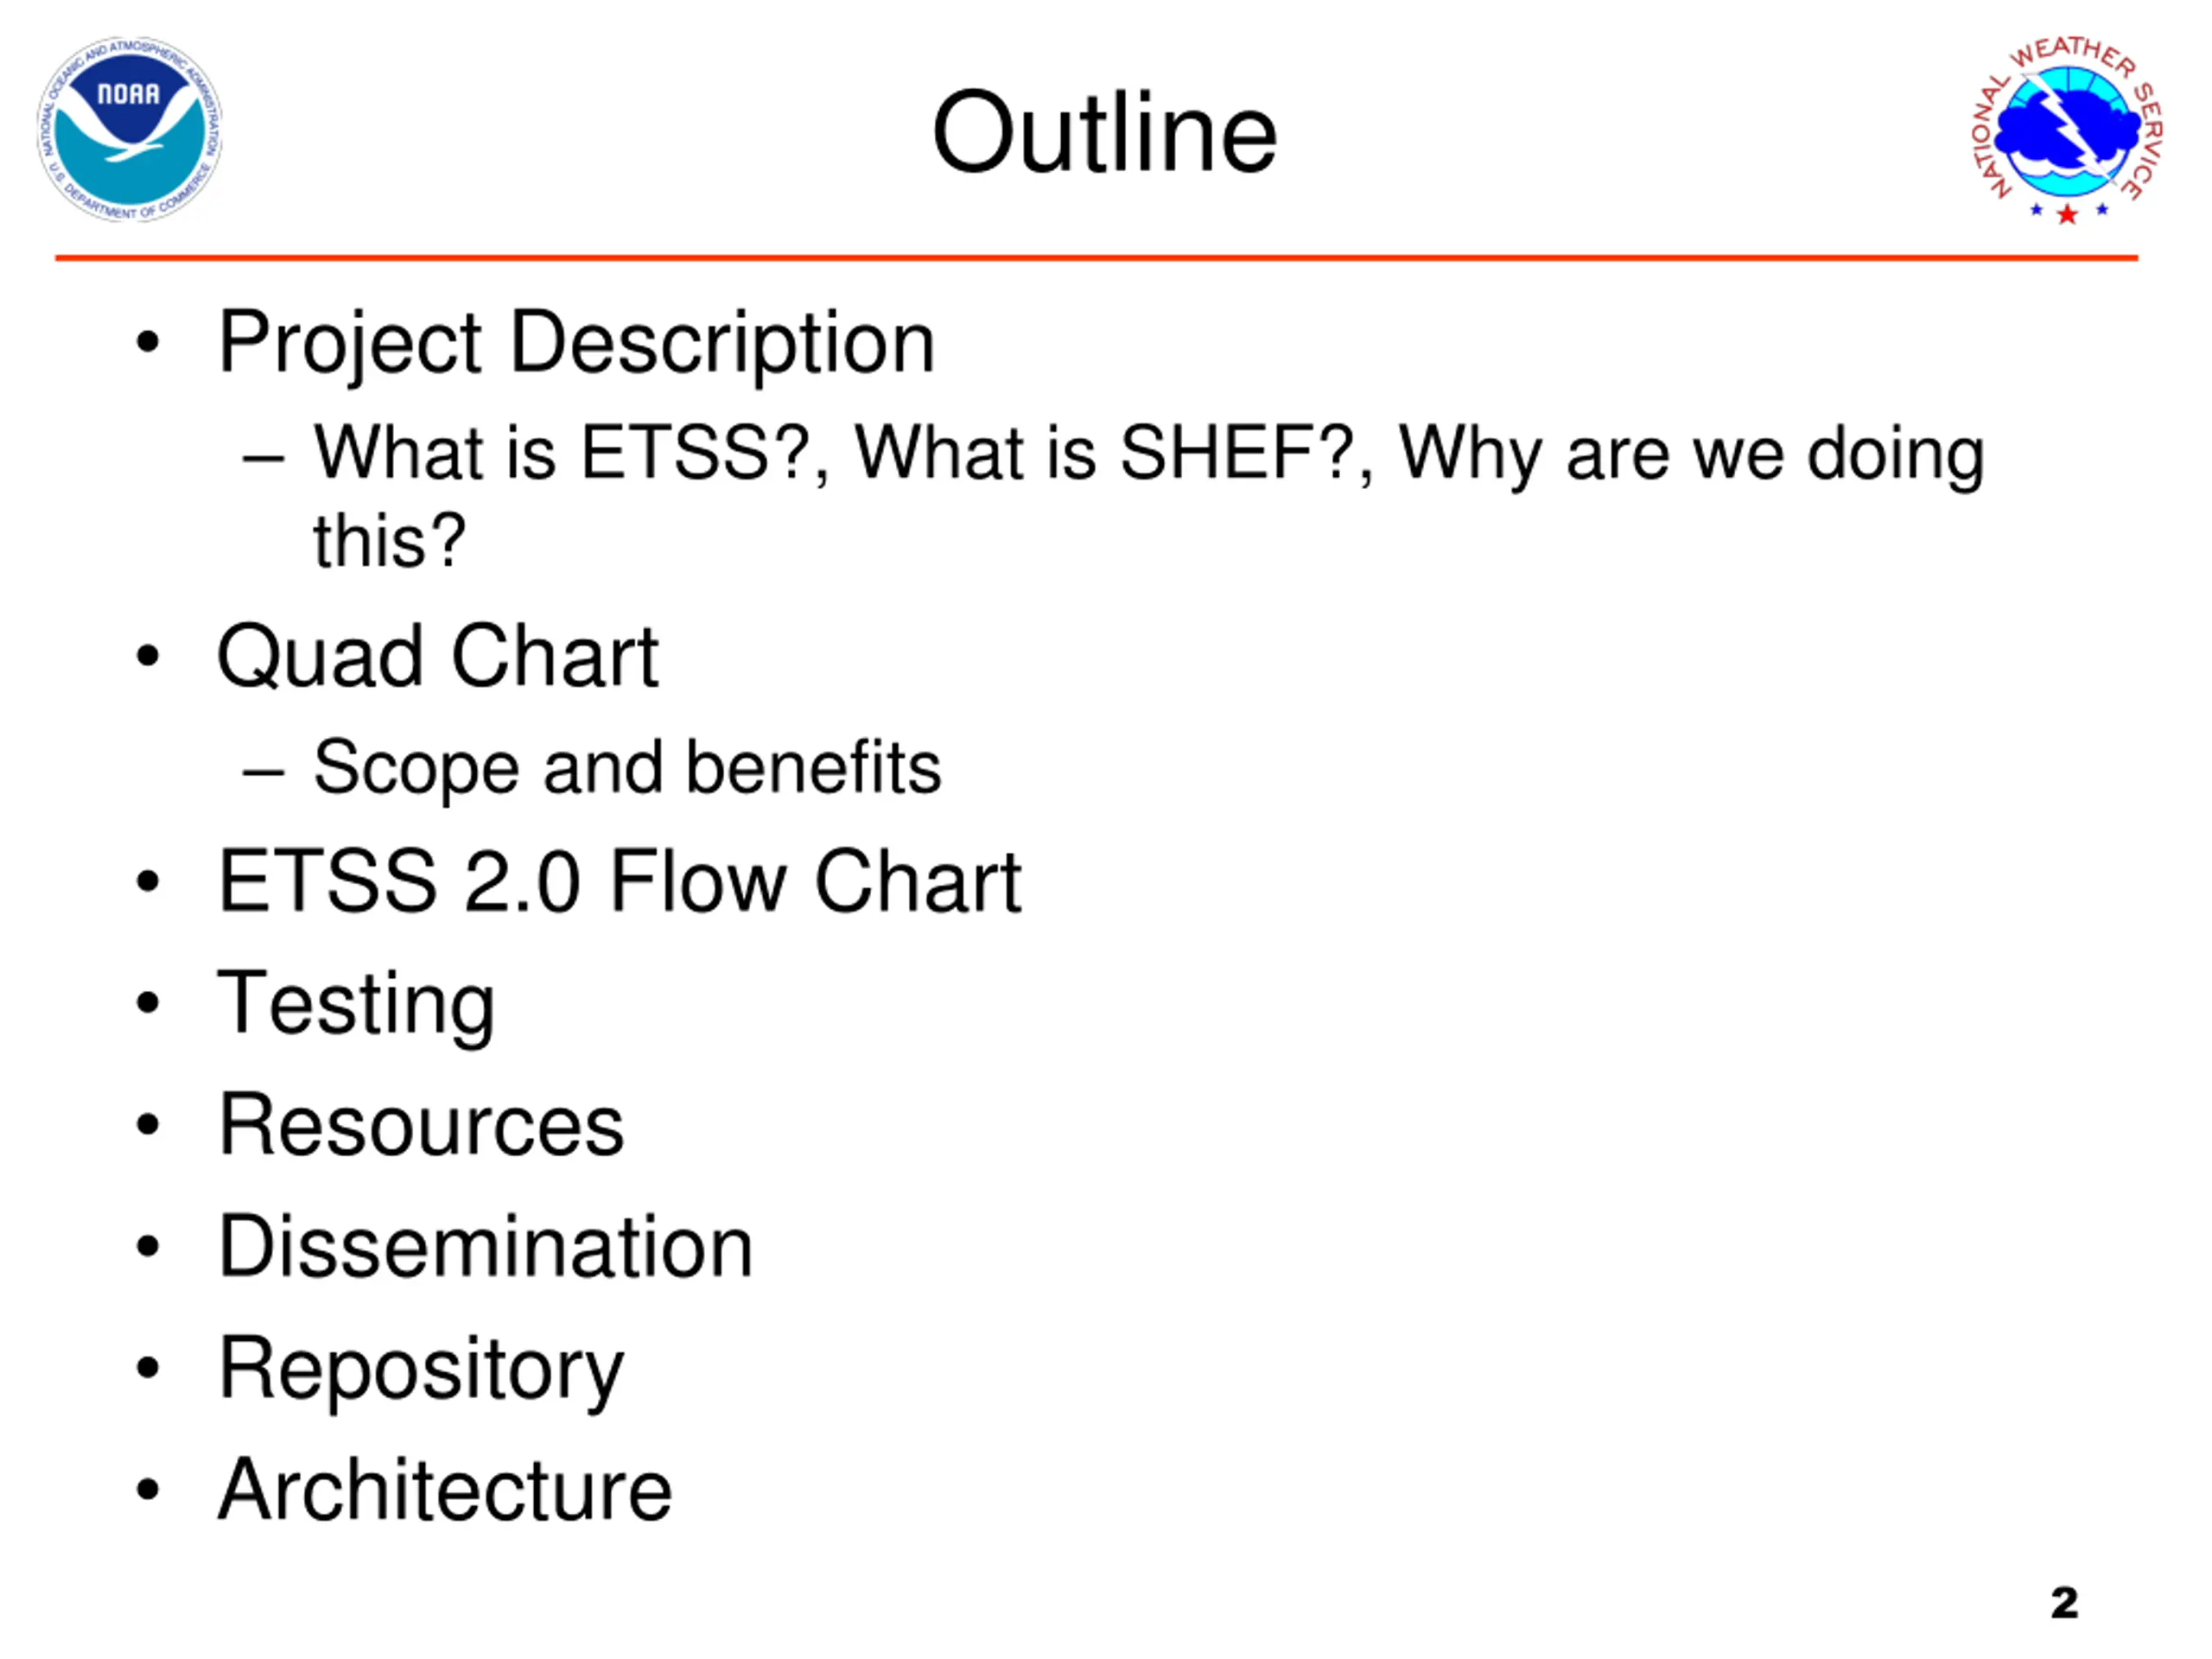Click the Project Description bullet text
This screenshot has height=1659, width=2212.
[576, 344]
